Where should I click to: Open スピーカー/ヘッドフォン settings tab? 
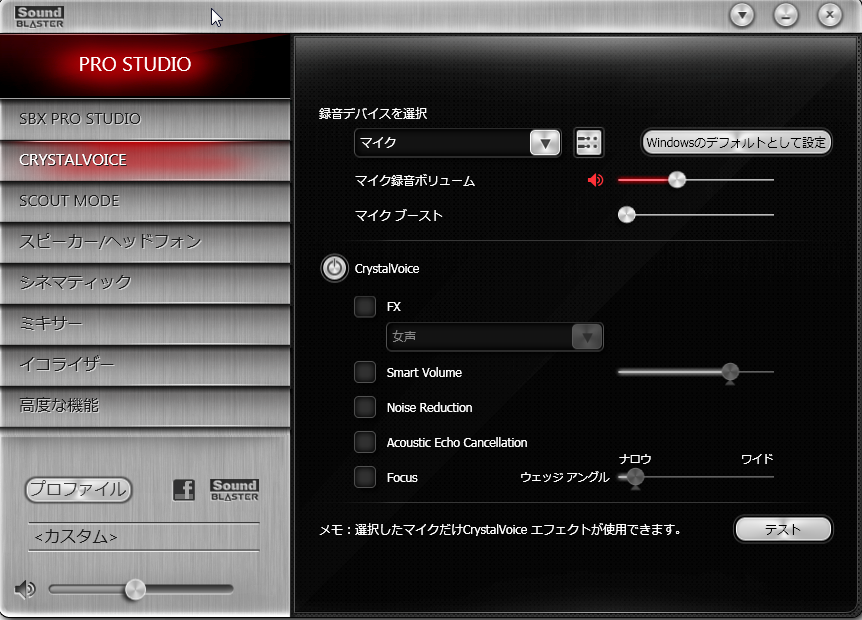coord(145,242)
